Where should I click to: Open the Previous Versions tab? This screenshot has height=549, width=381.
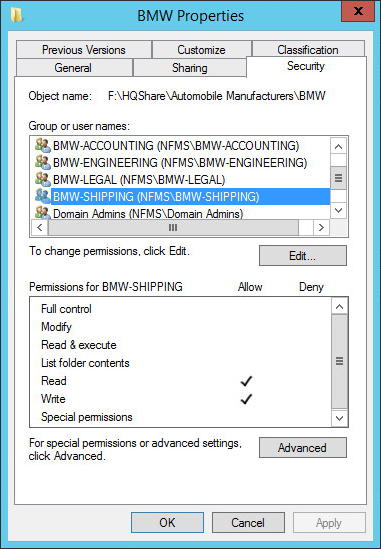tap(84, 50)
